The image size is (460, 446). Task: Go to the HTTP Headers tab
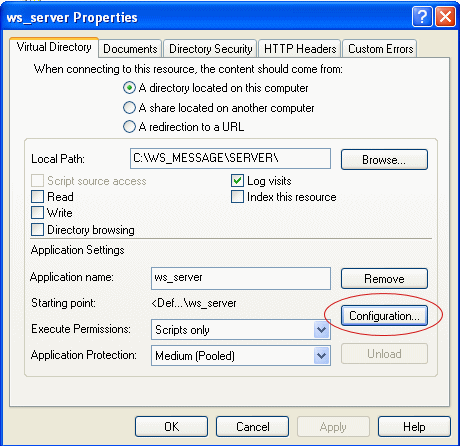pos(300,49)
